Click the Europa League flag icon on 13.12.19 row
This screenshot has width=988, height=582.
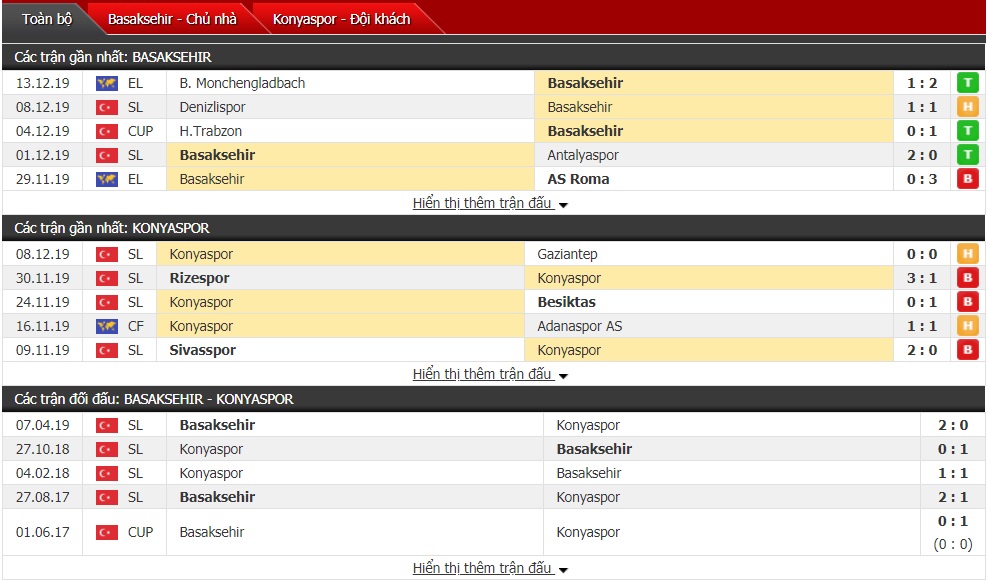[106, 83]
